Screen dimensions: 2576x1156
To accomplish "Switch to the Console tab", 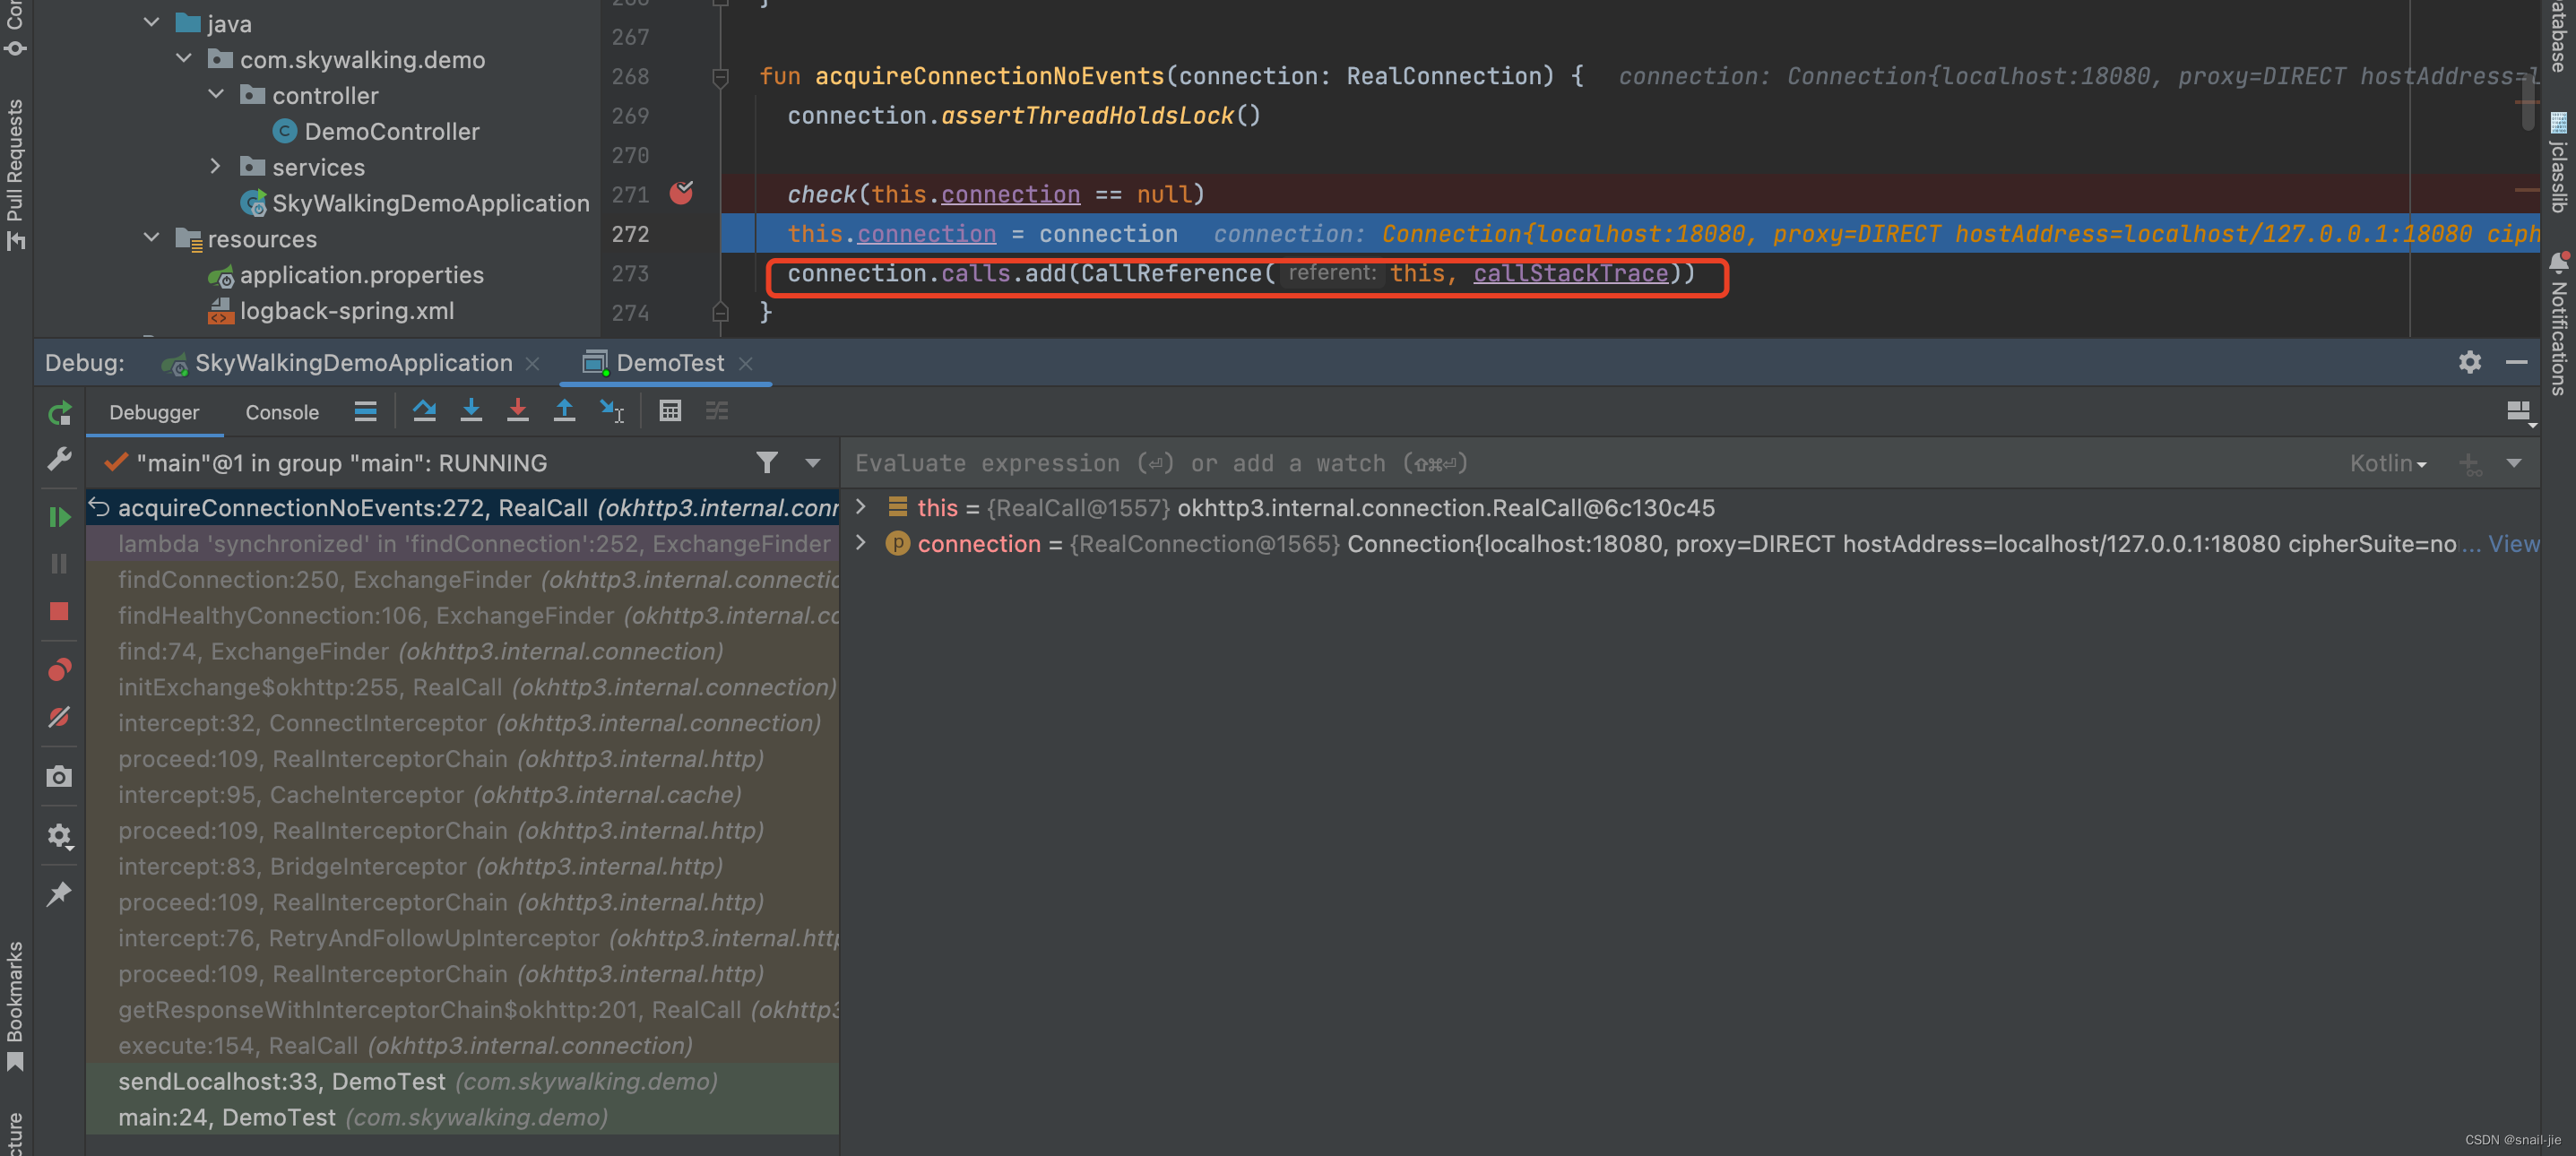I will click(281, 410).
